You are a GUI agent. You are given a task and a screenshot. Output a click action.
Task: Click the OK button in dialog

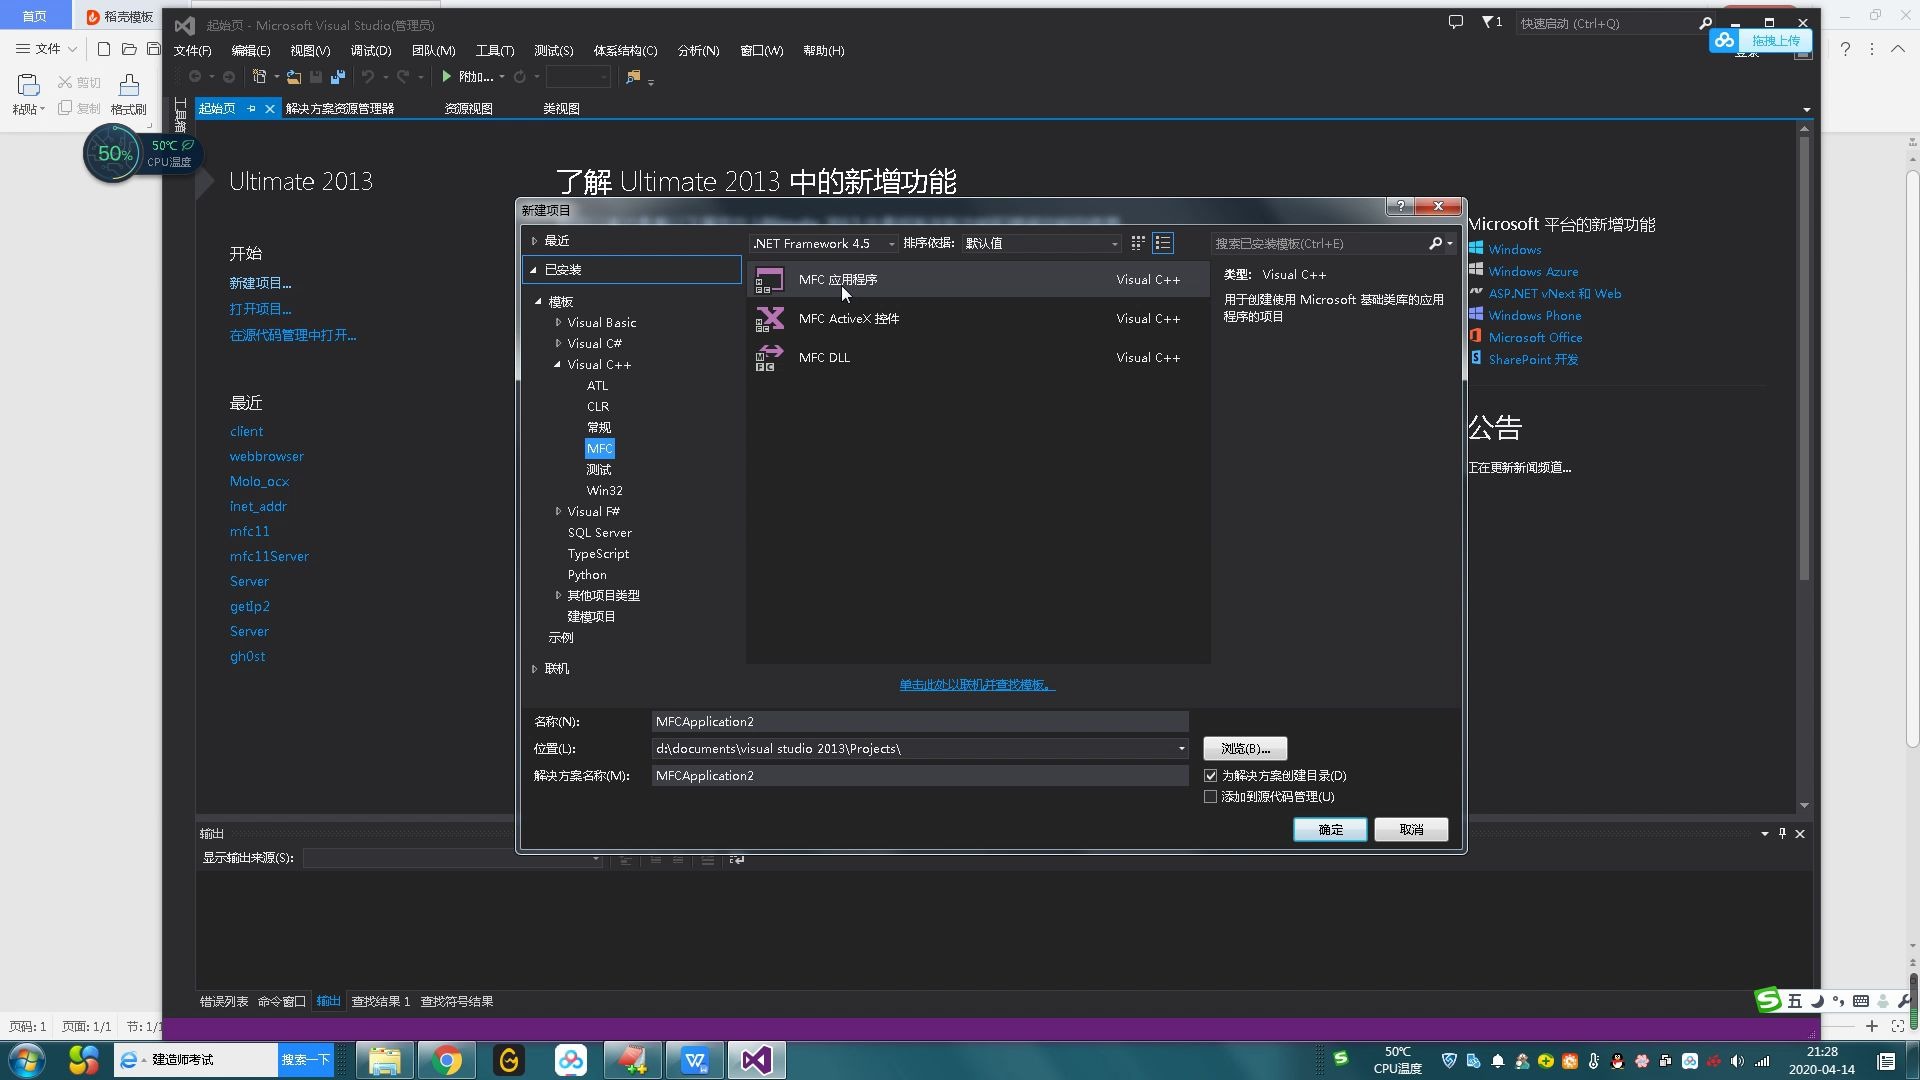click(1330, 830)
